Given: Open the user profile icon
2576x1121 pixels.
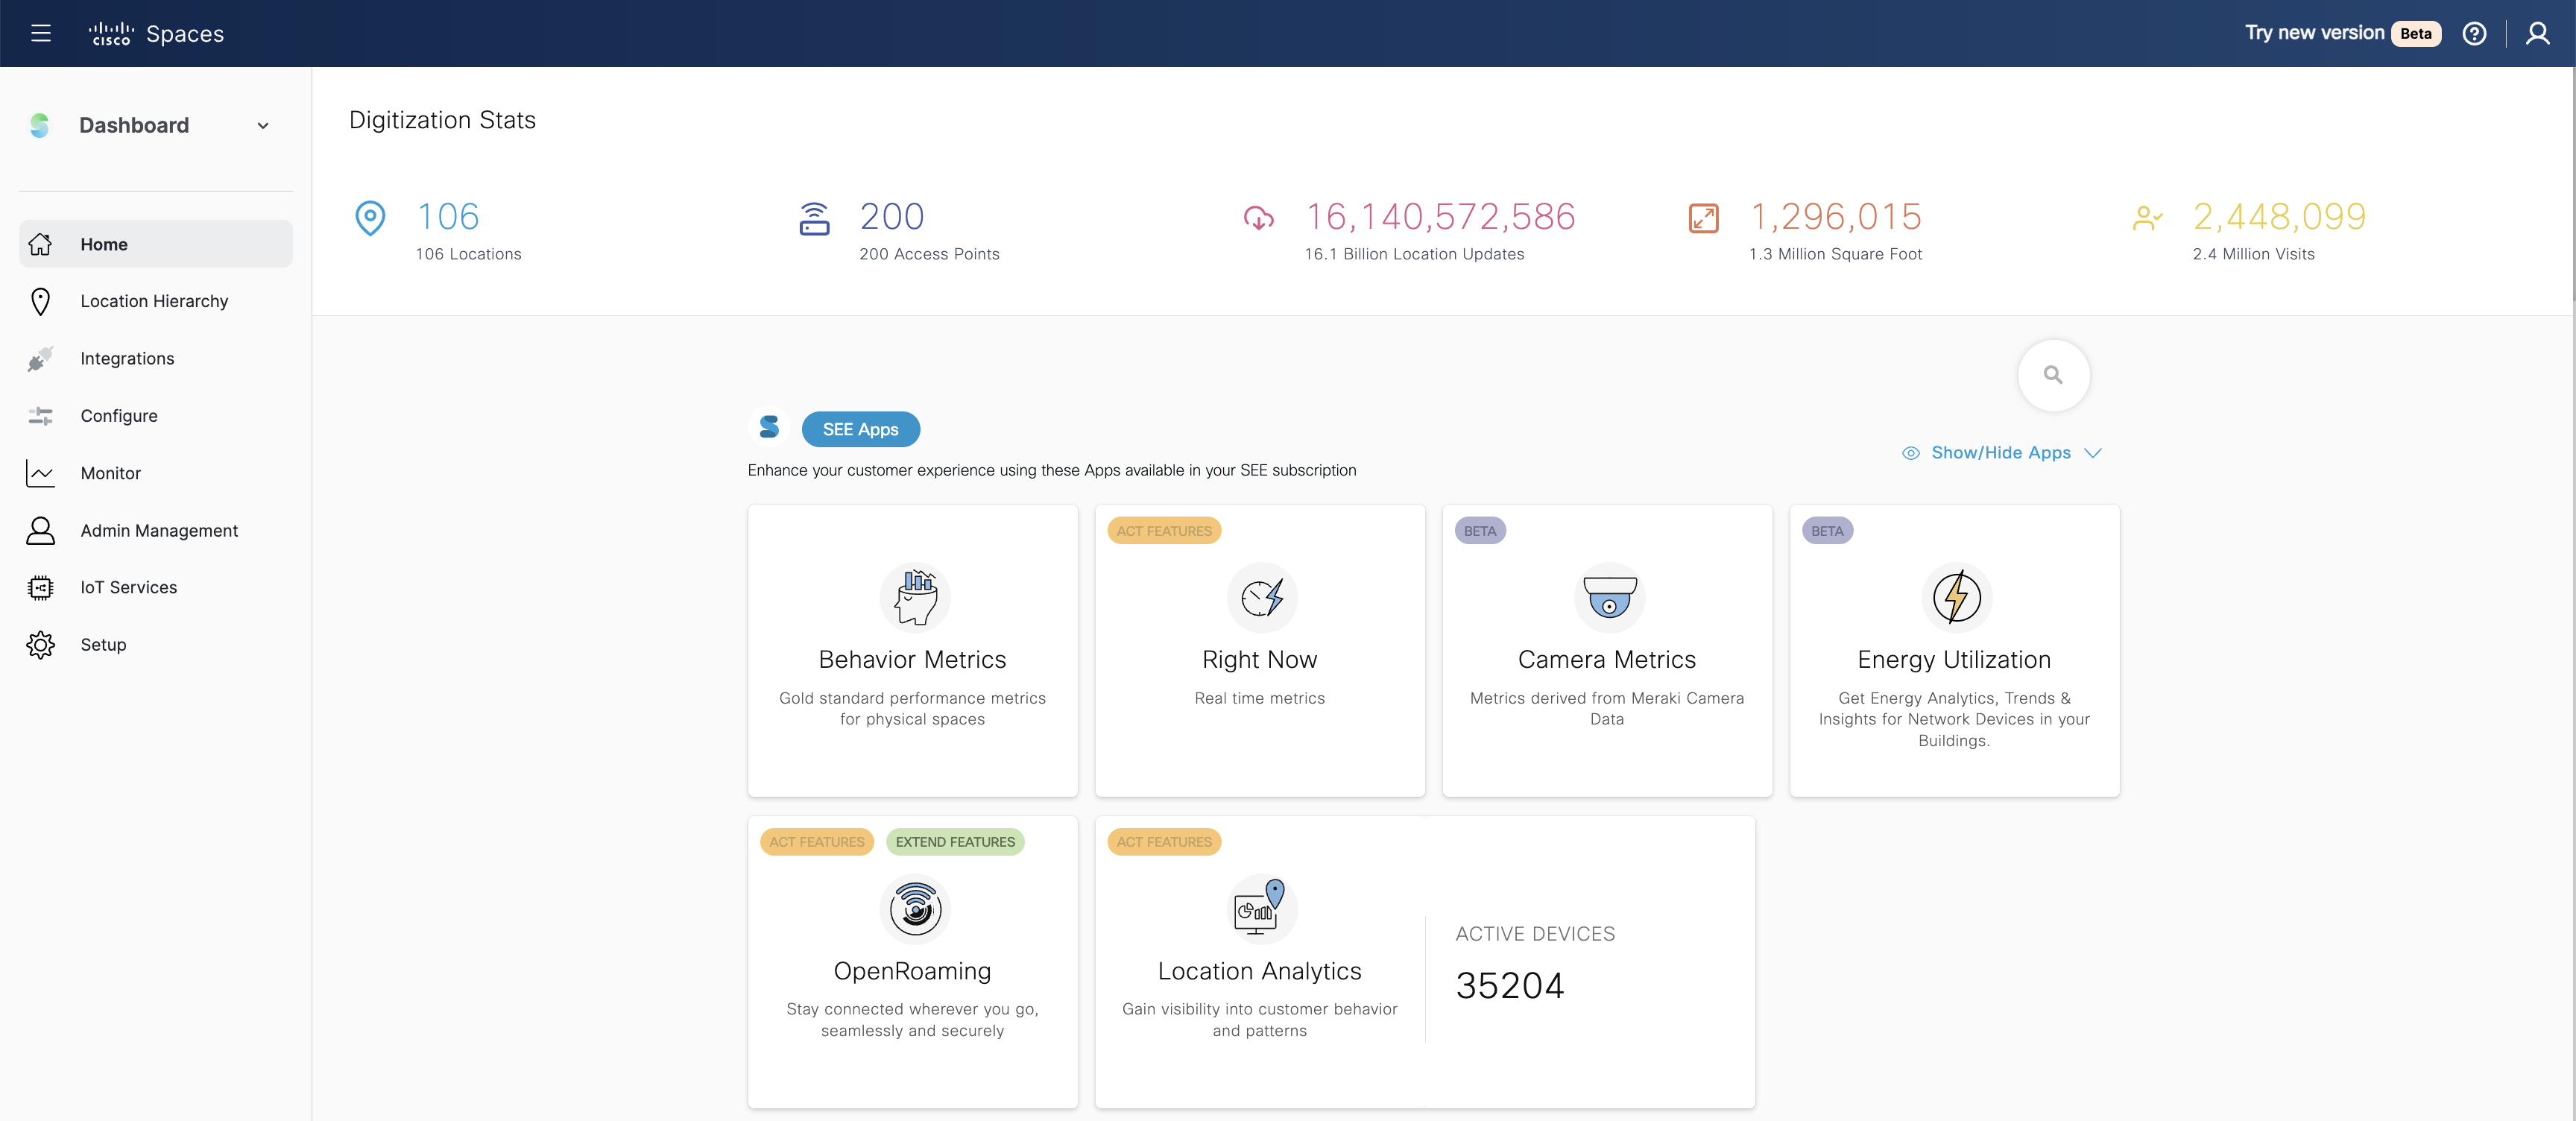Looking at the screenshot, I should (2536, 33).
